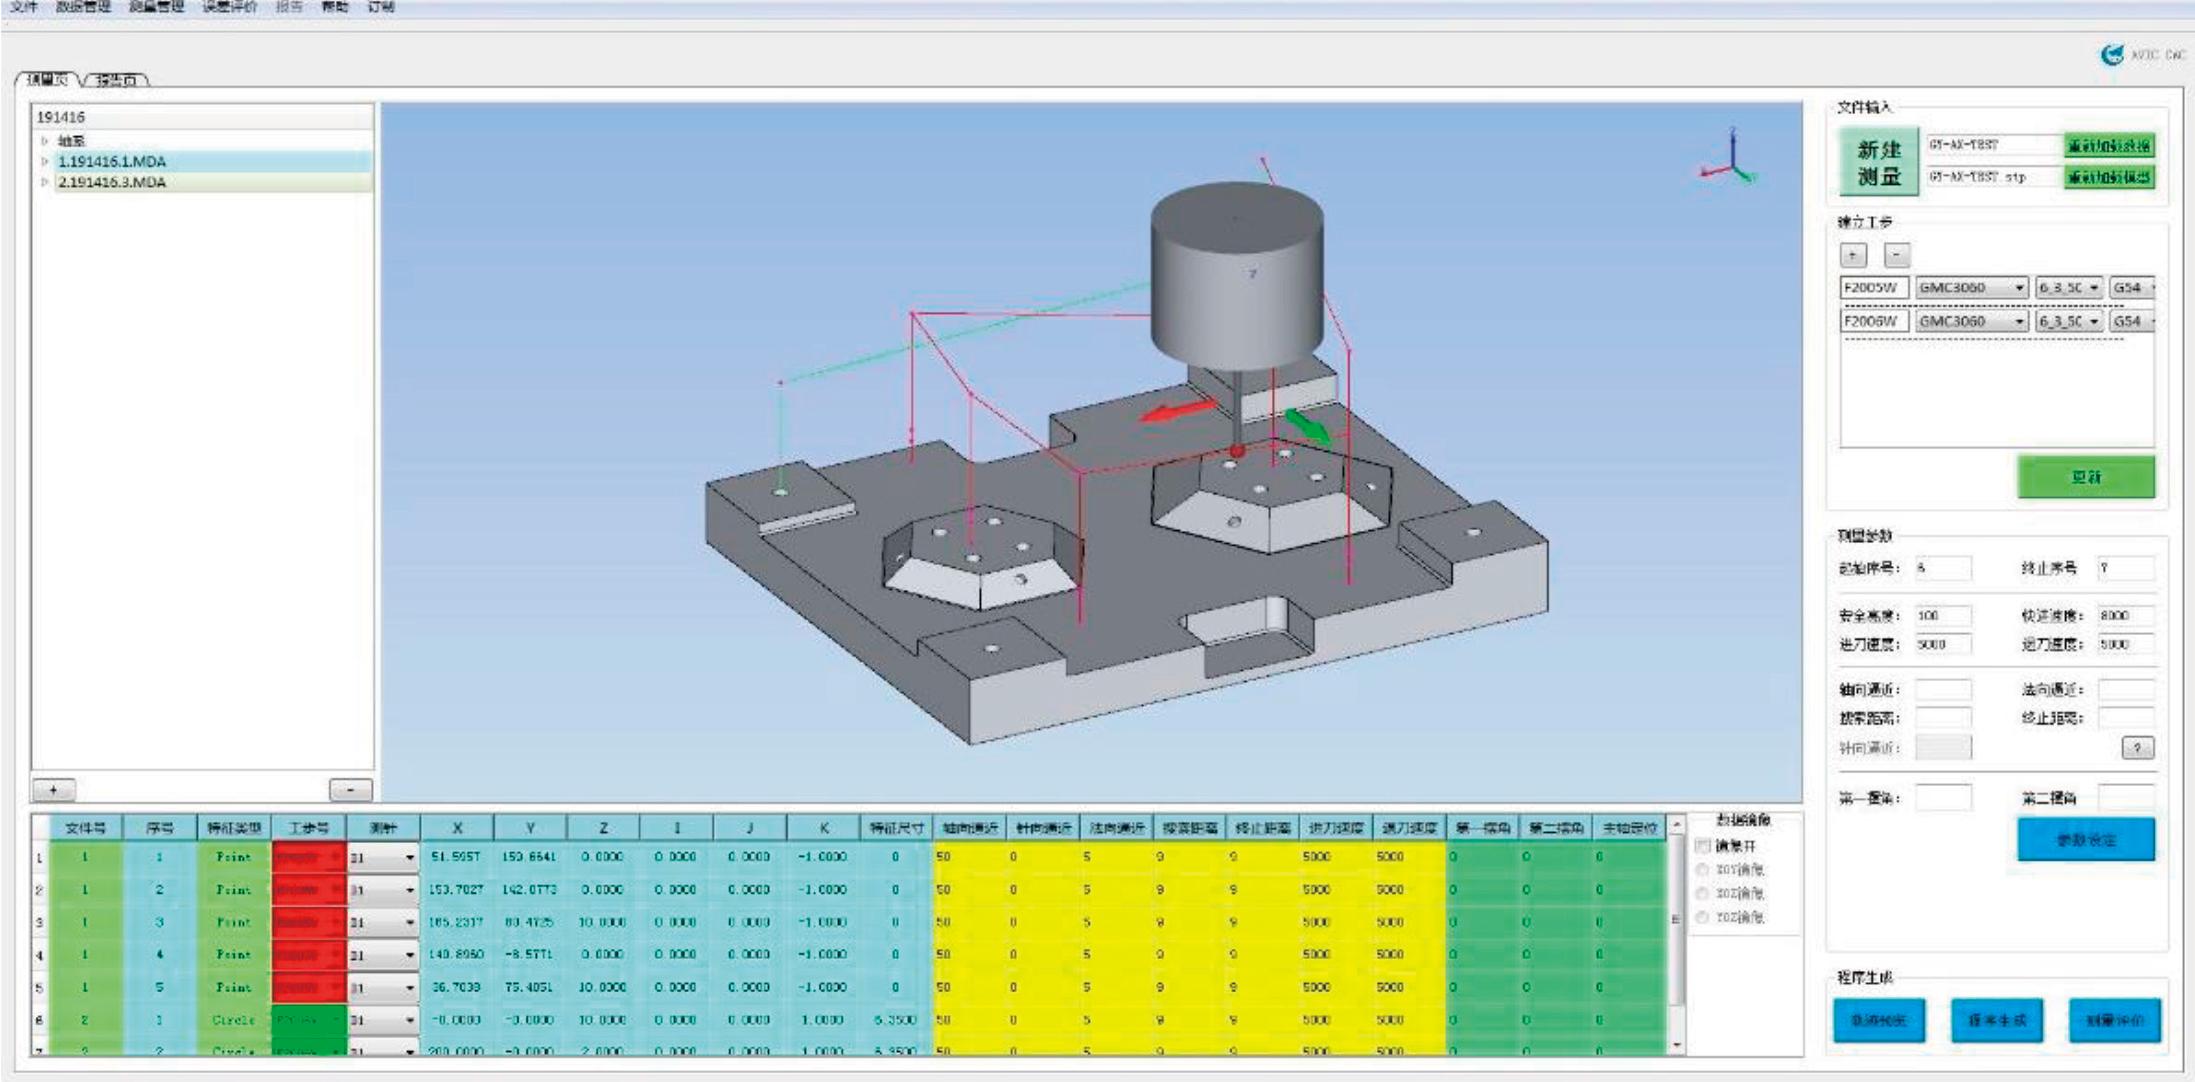This screenshot has width=2195, height=1082.
Task: Click the middle blue button in 程序生成 group
Action: click(x=1996, y=1021)
